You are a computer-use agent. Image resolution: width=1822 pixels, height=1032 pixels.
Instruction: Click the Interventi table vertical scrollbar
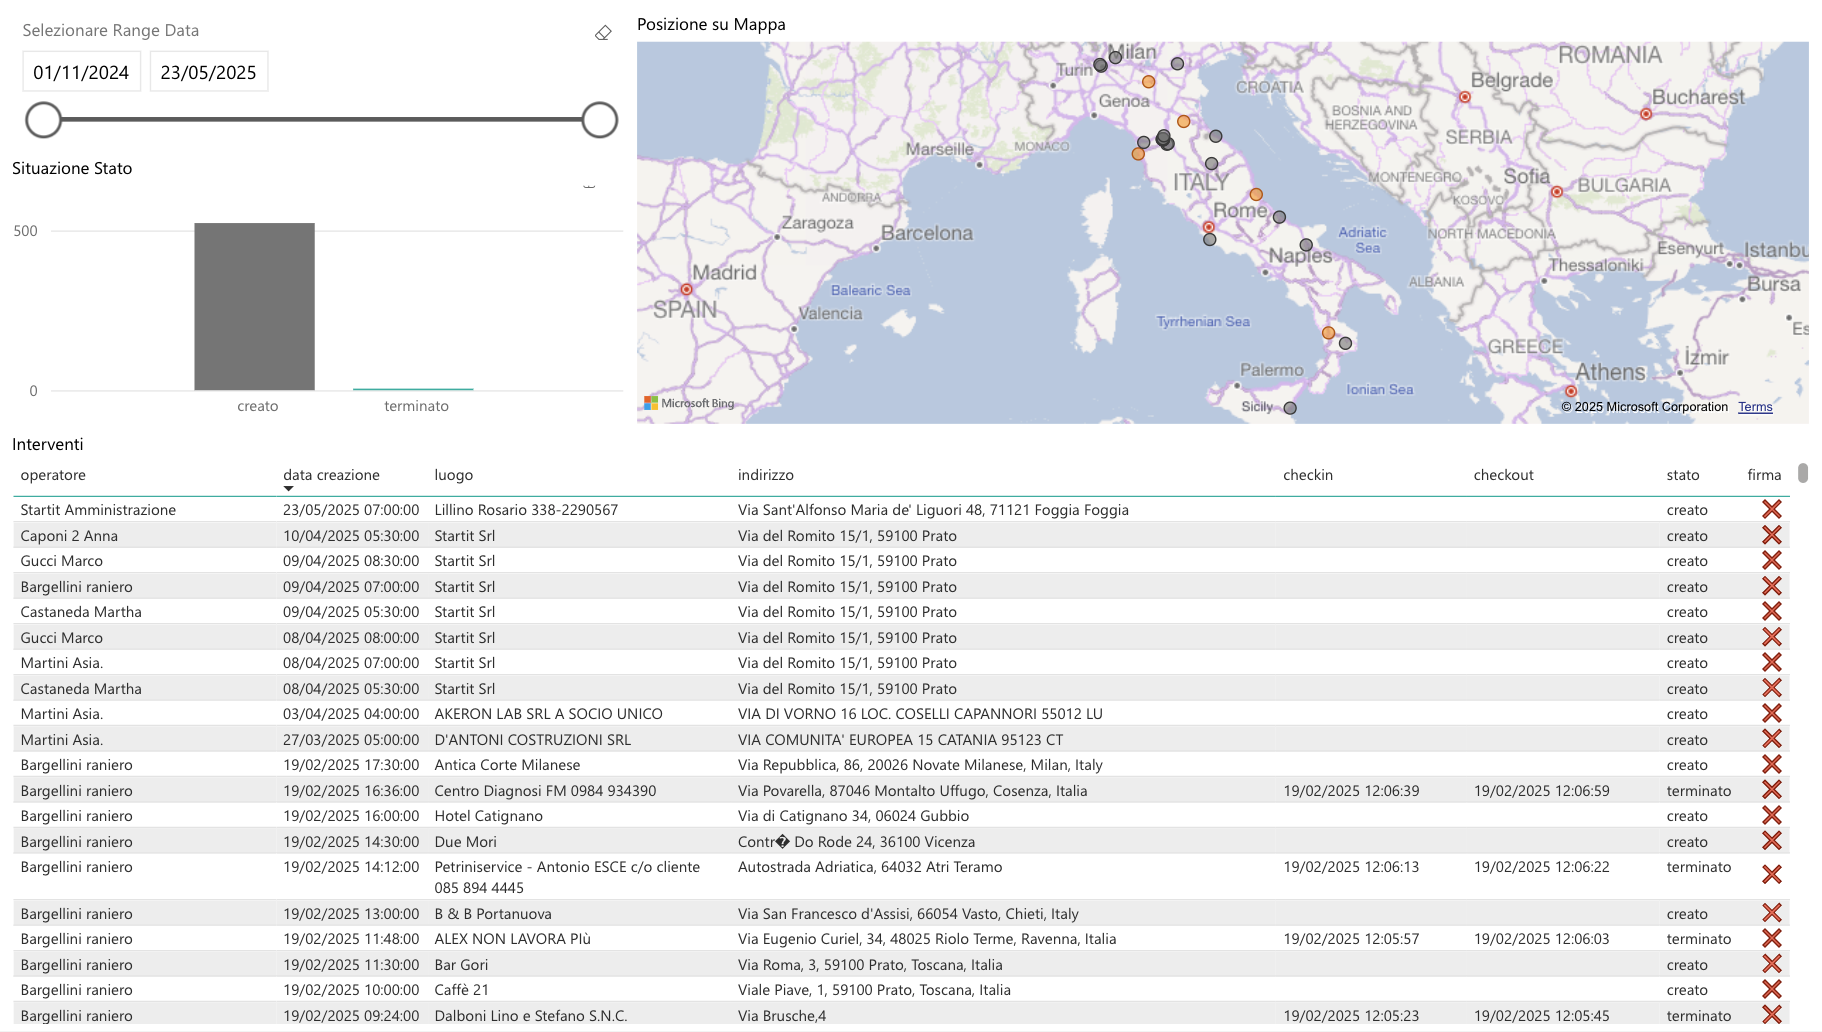point(1802,473)
